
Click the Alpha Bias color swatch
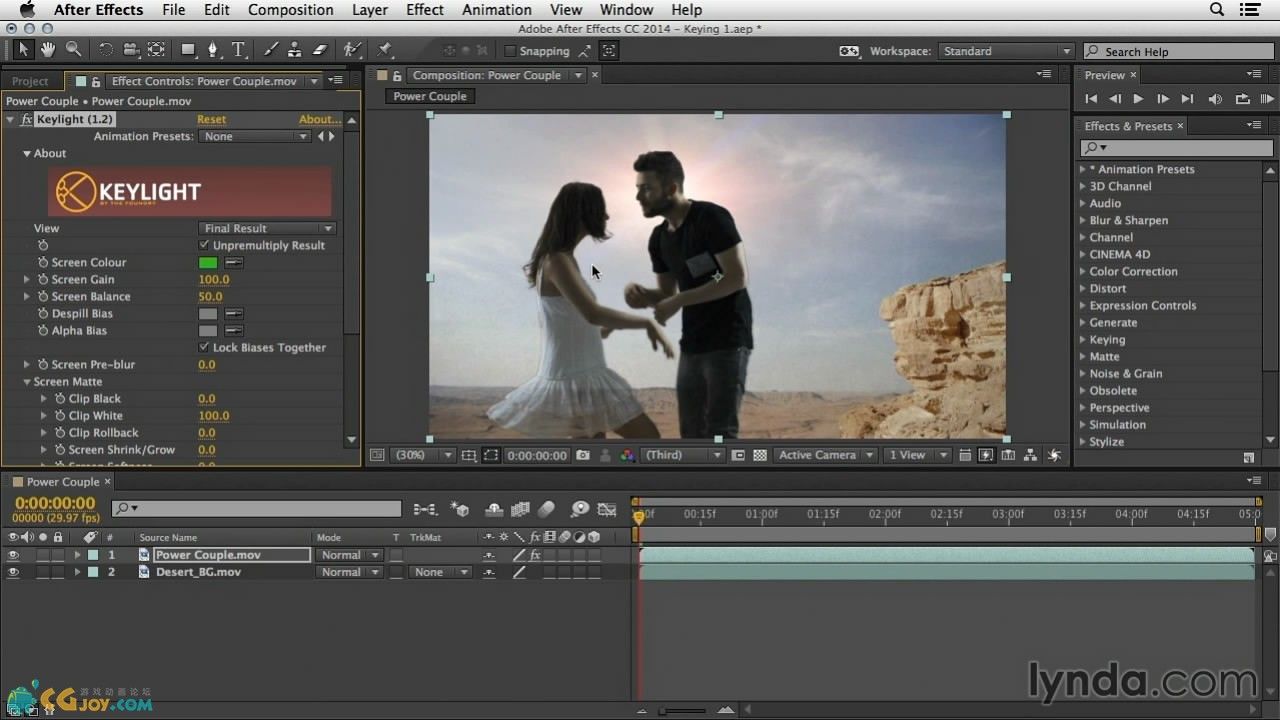tap(208, 330)
